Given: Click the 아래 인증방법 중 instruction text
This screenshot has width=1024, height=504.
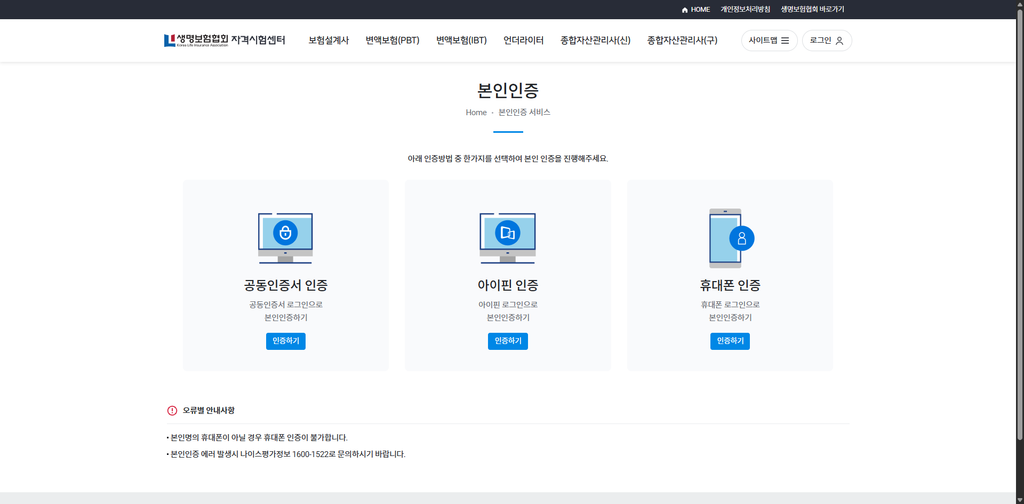Looking at the screenshot, I should [508, 159].
